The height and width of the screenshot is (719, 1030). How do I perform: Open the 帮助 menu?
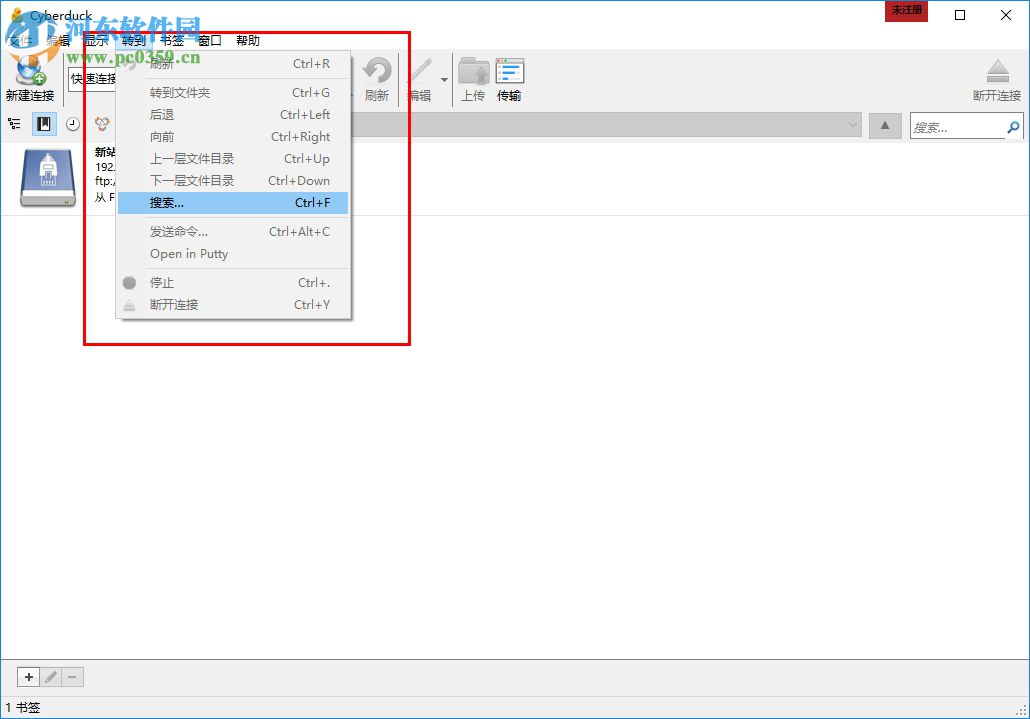coord(248,41)
